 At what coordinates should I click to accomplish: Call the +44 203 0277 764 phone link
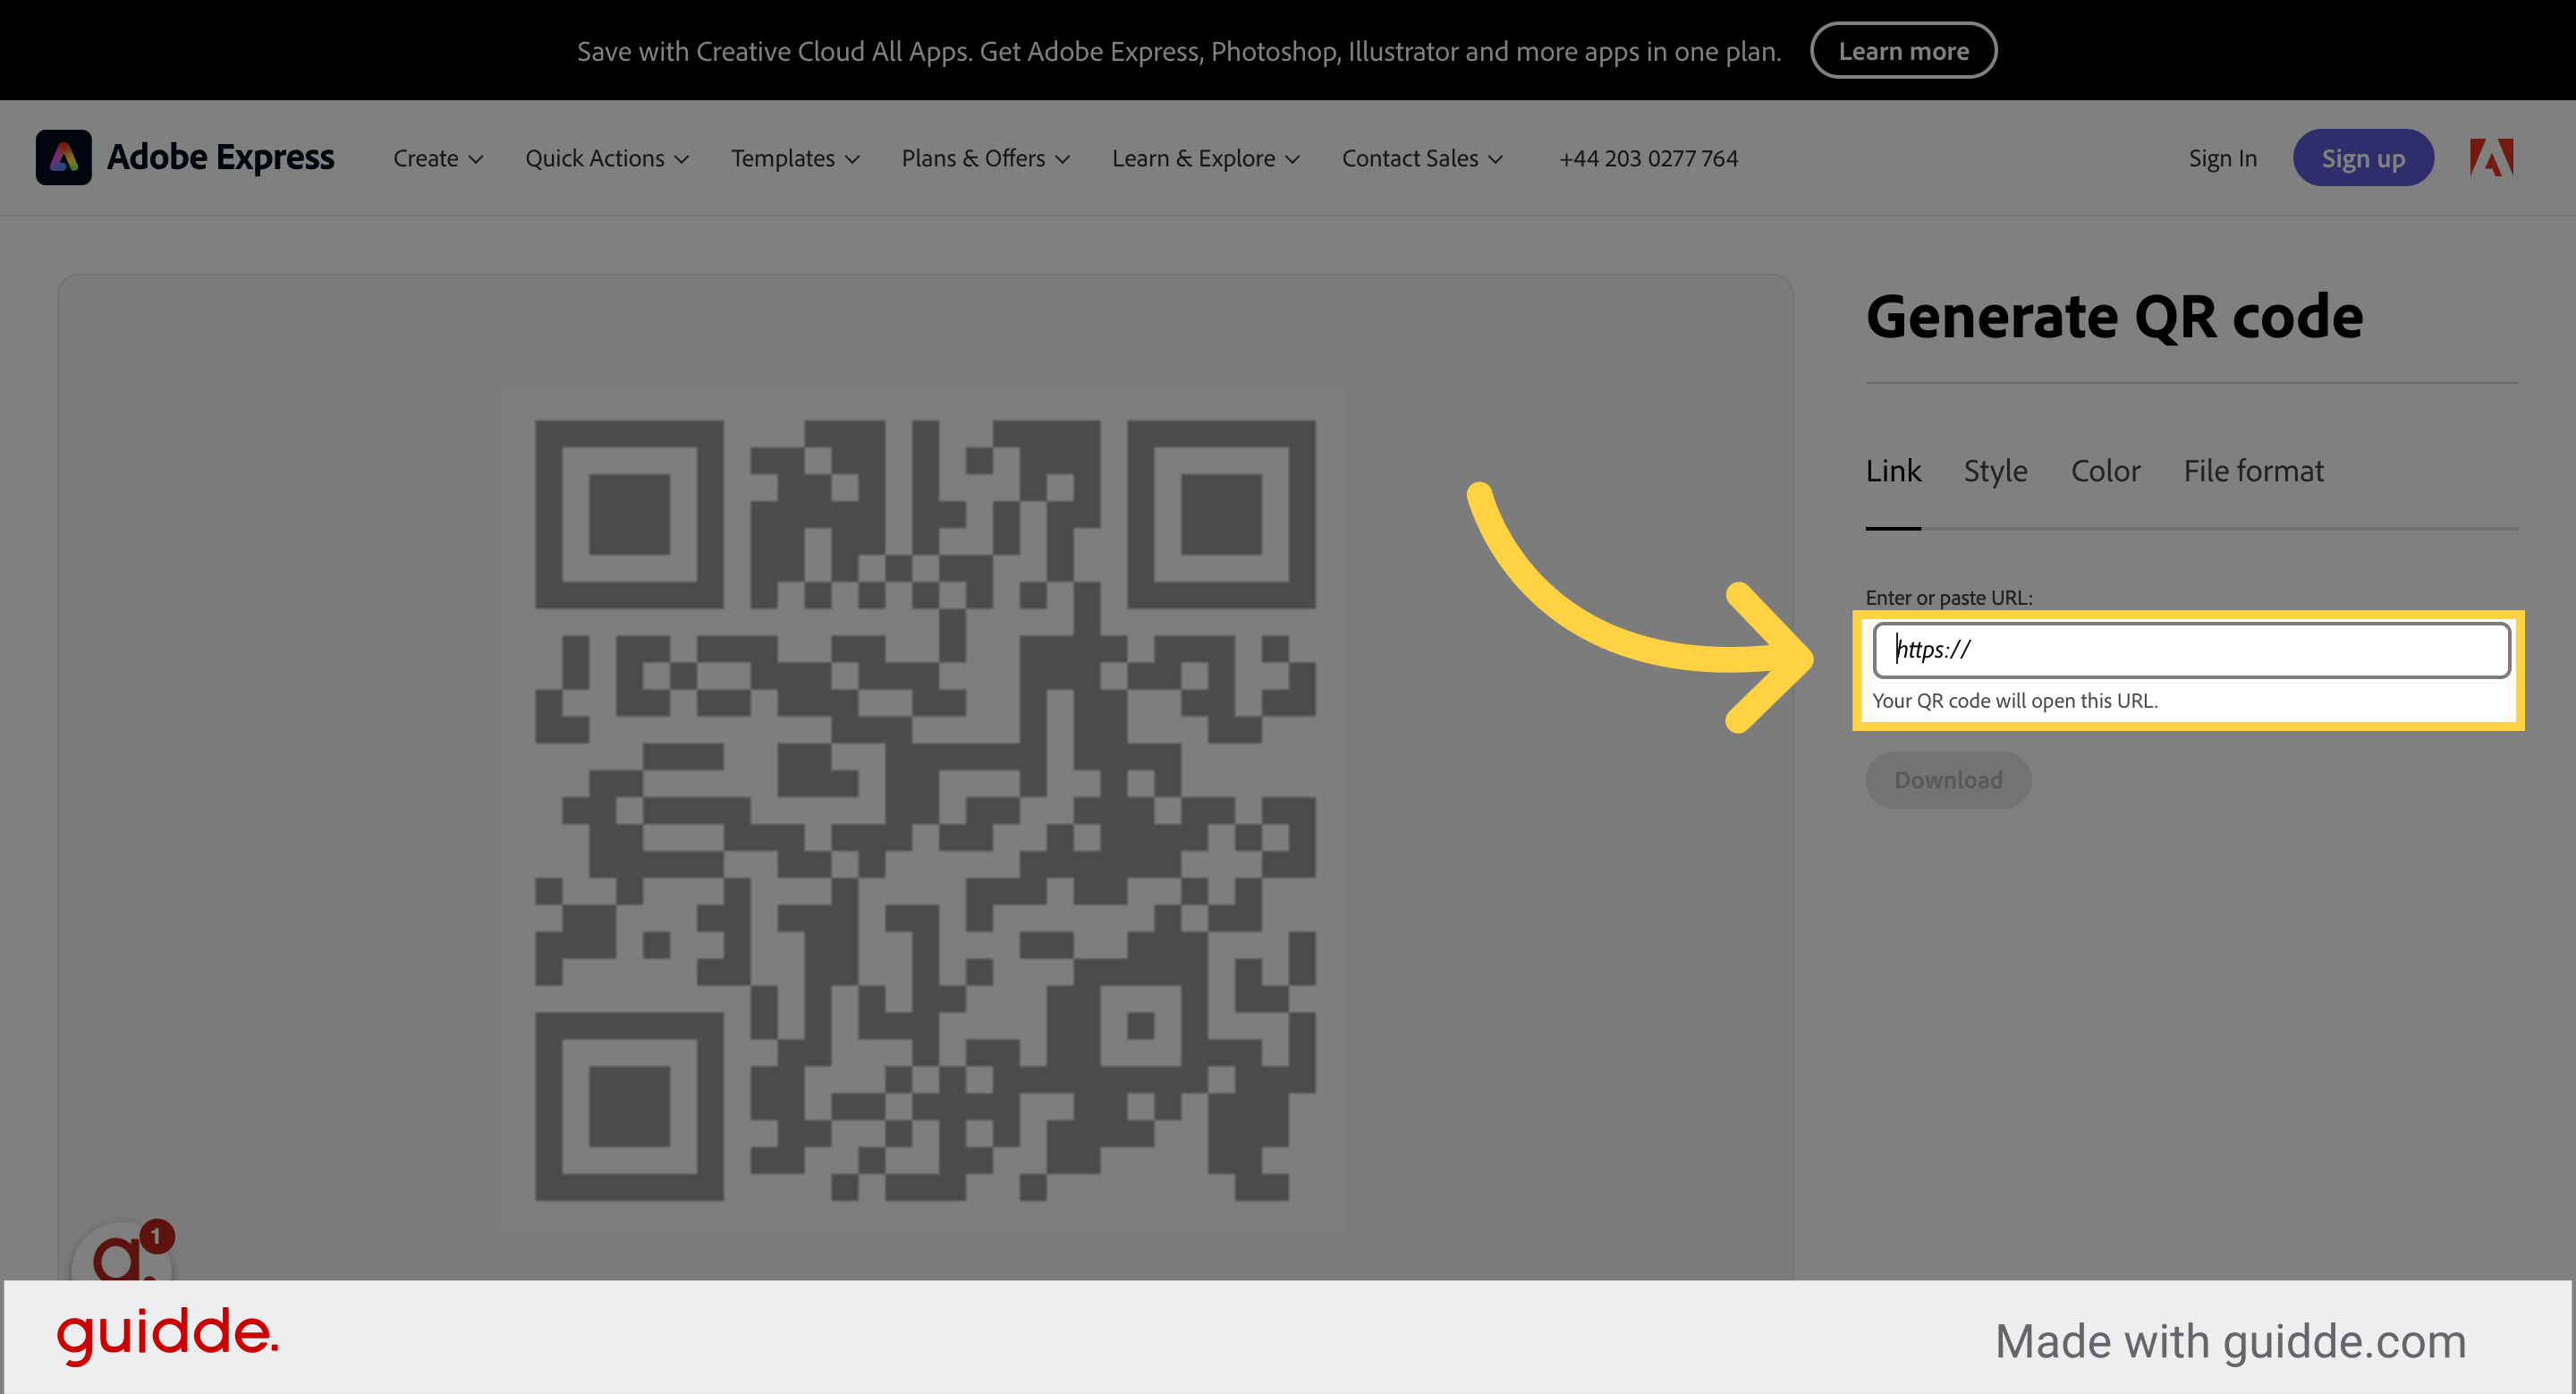tap(1648, 158)
